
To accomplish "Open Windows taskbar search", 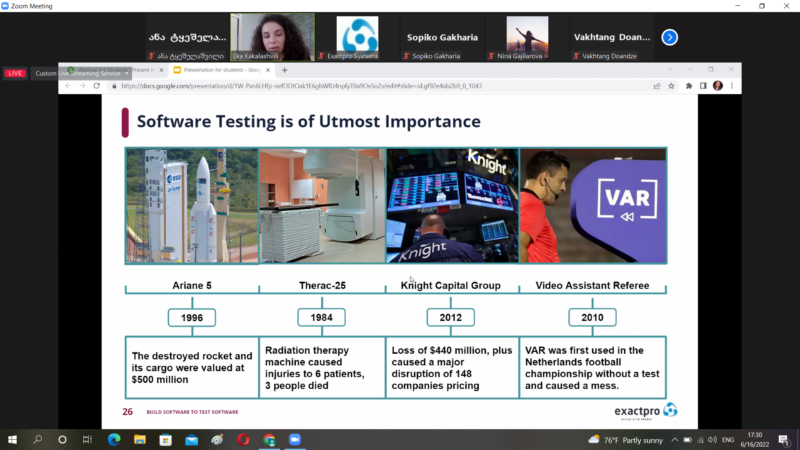I will tap(37, 439).
